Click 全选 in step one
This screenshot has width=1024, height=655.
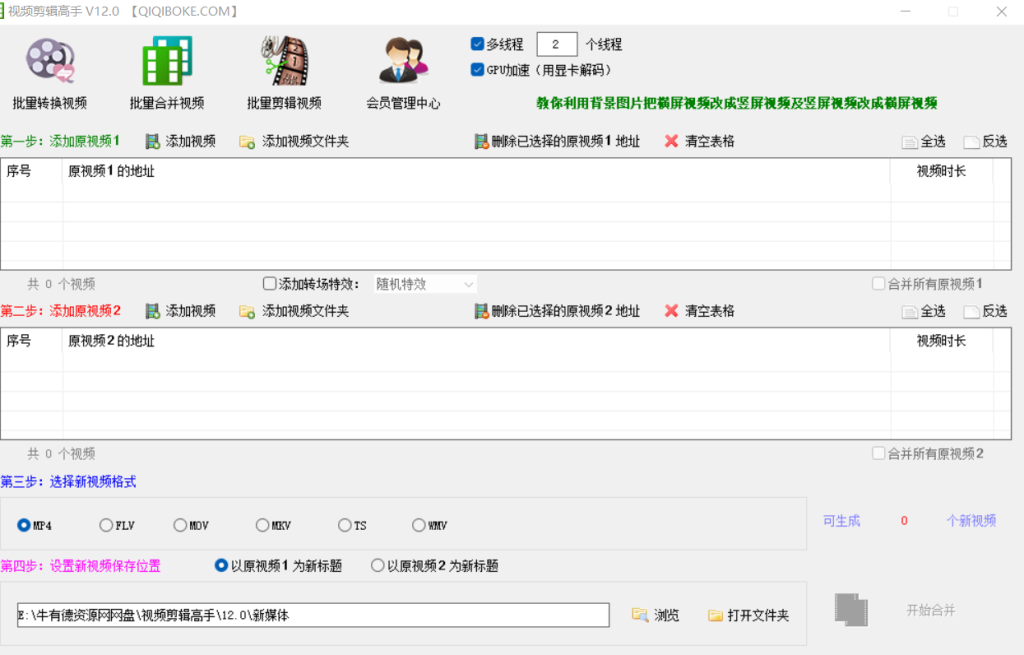click(923, 142)
